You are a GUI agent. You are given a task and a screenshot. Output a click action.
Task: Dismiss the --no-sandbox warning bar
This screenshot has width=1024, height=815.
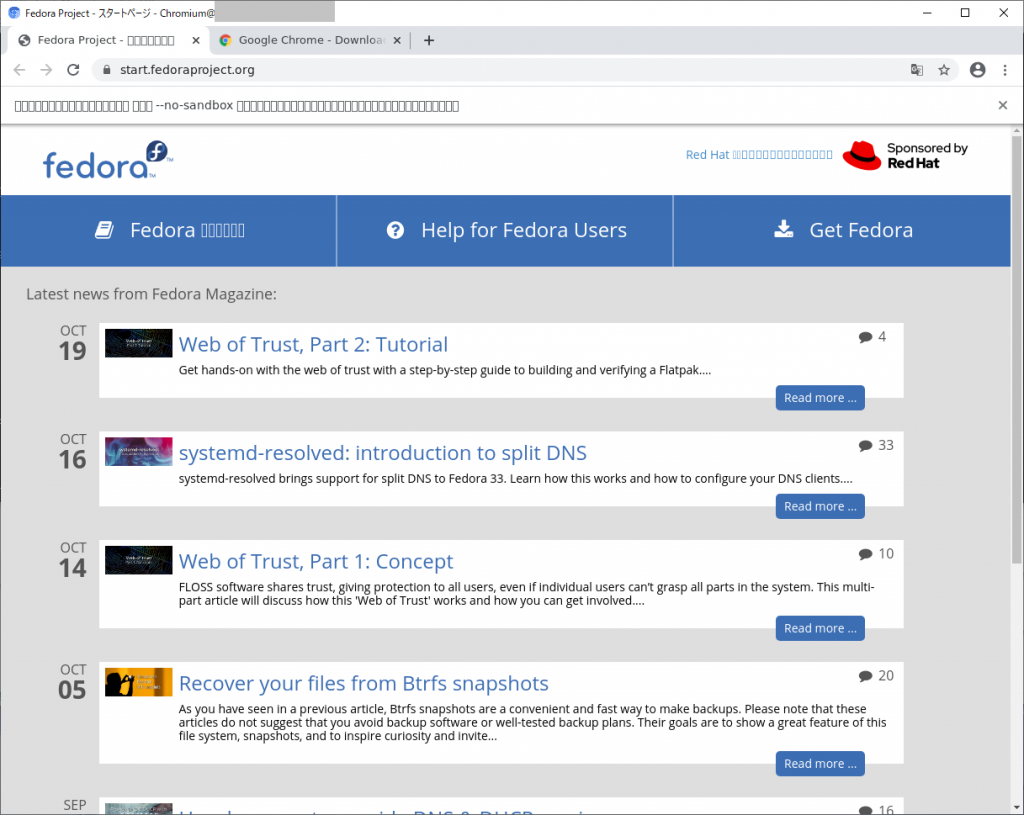(1002, 105)
